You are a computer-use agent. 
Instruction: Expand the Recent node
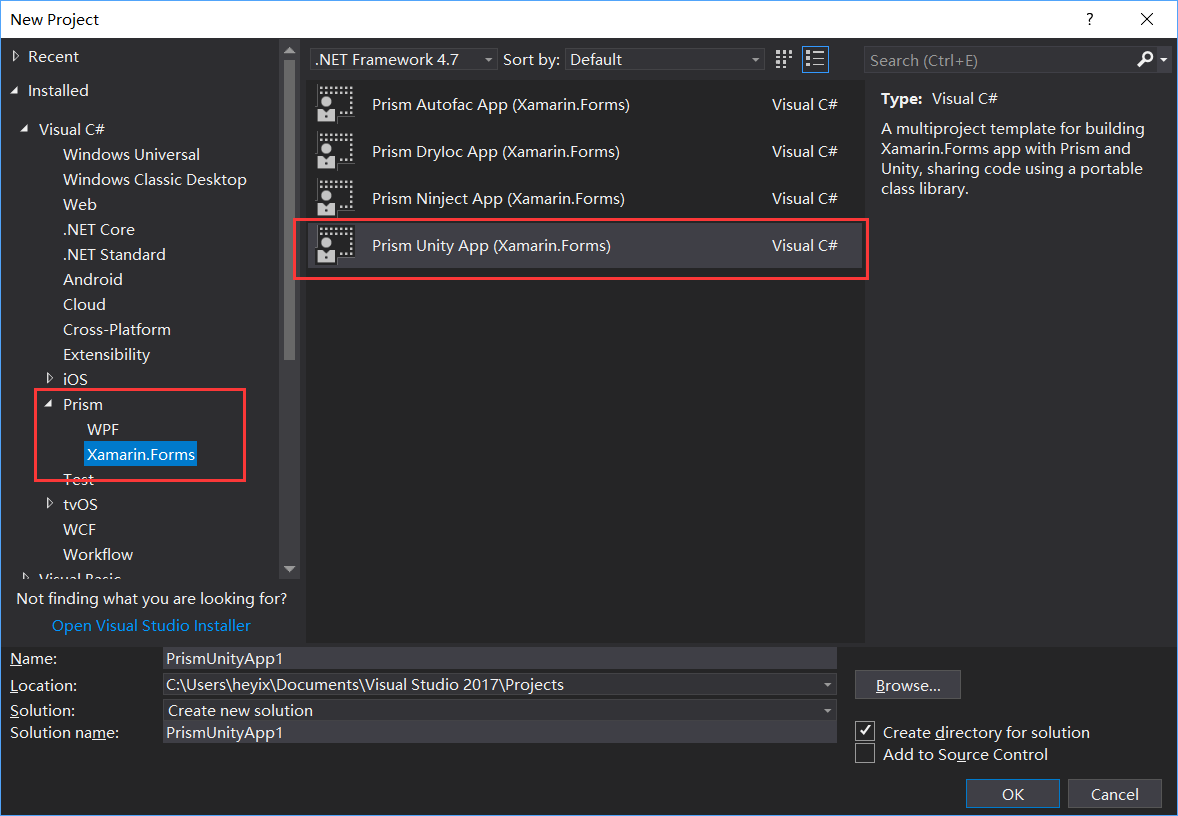coord(16,56)
